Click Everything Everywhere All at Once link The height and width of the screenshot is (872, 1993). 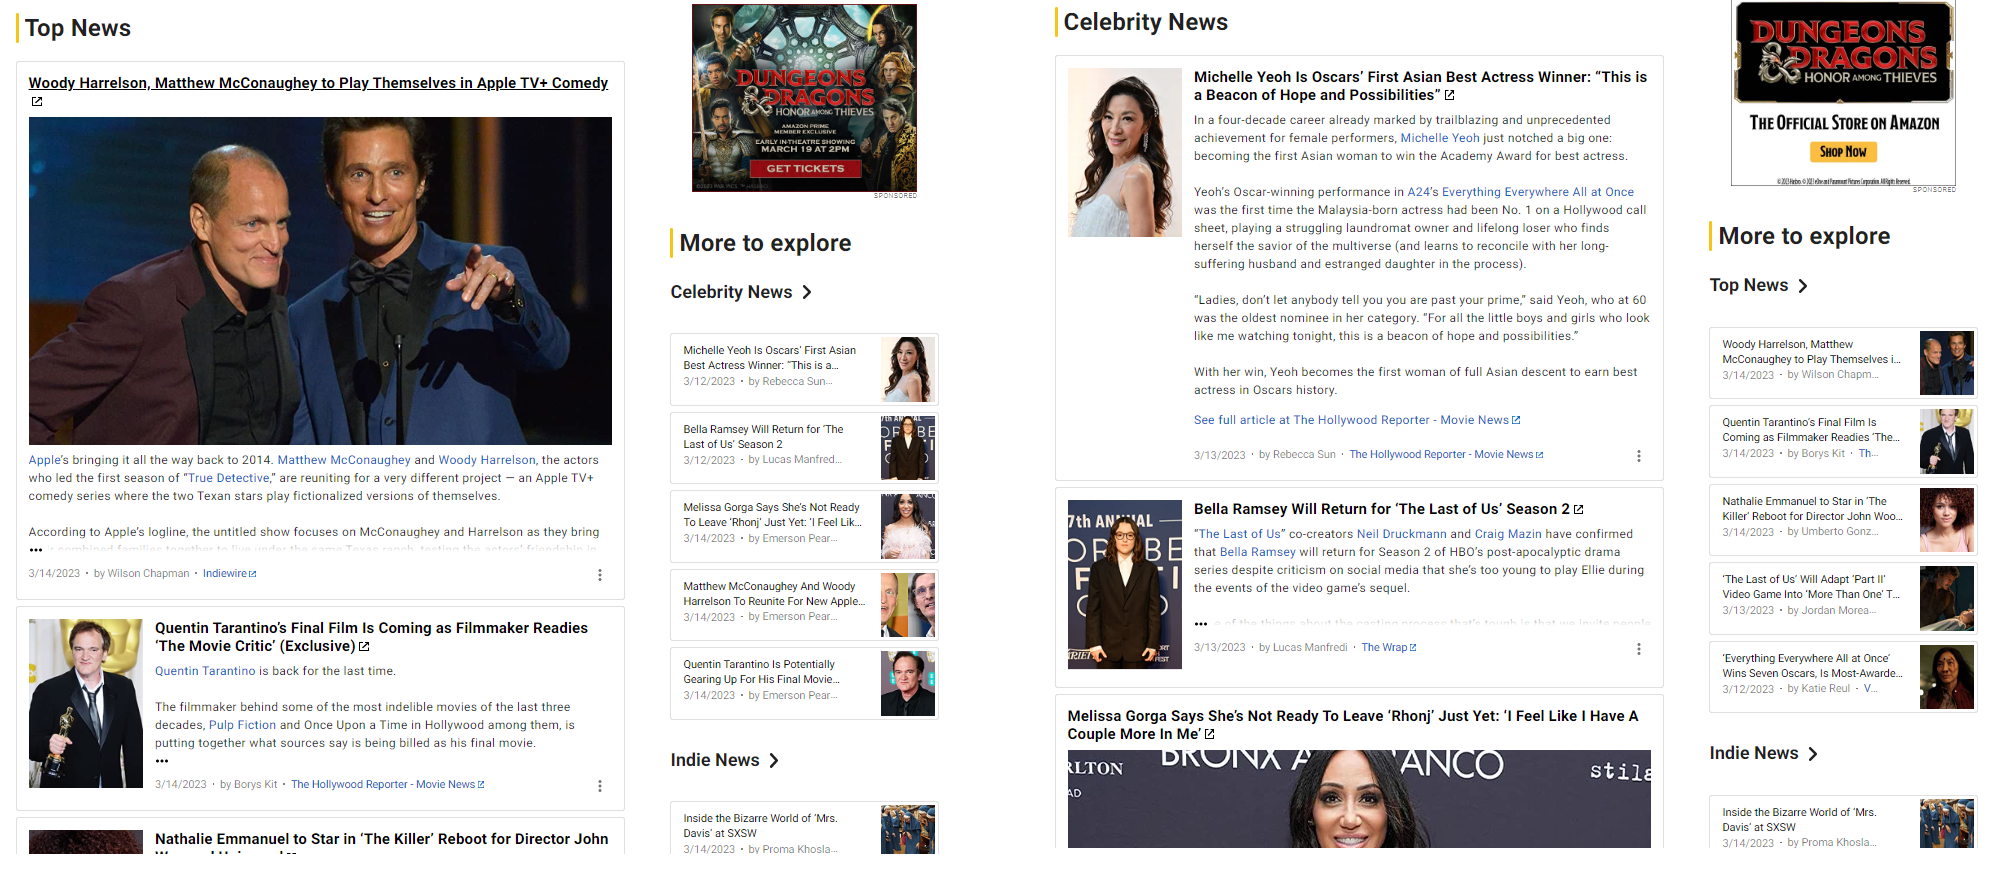[x=1538, y=192]
